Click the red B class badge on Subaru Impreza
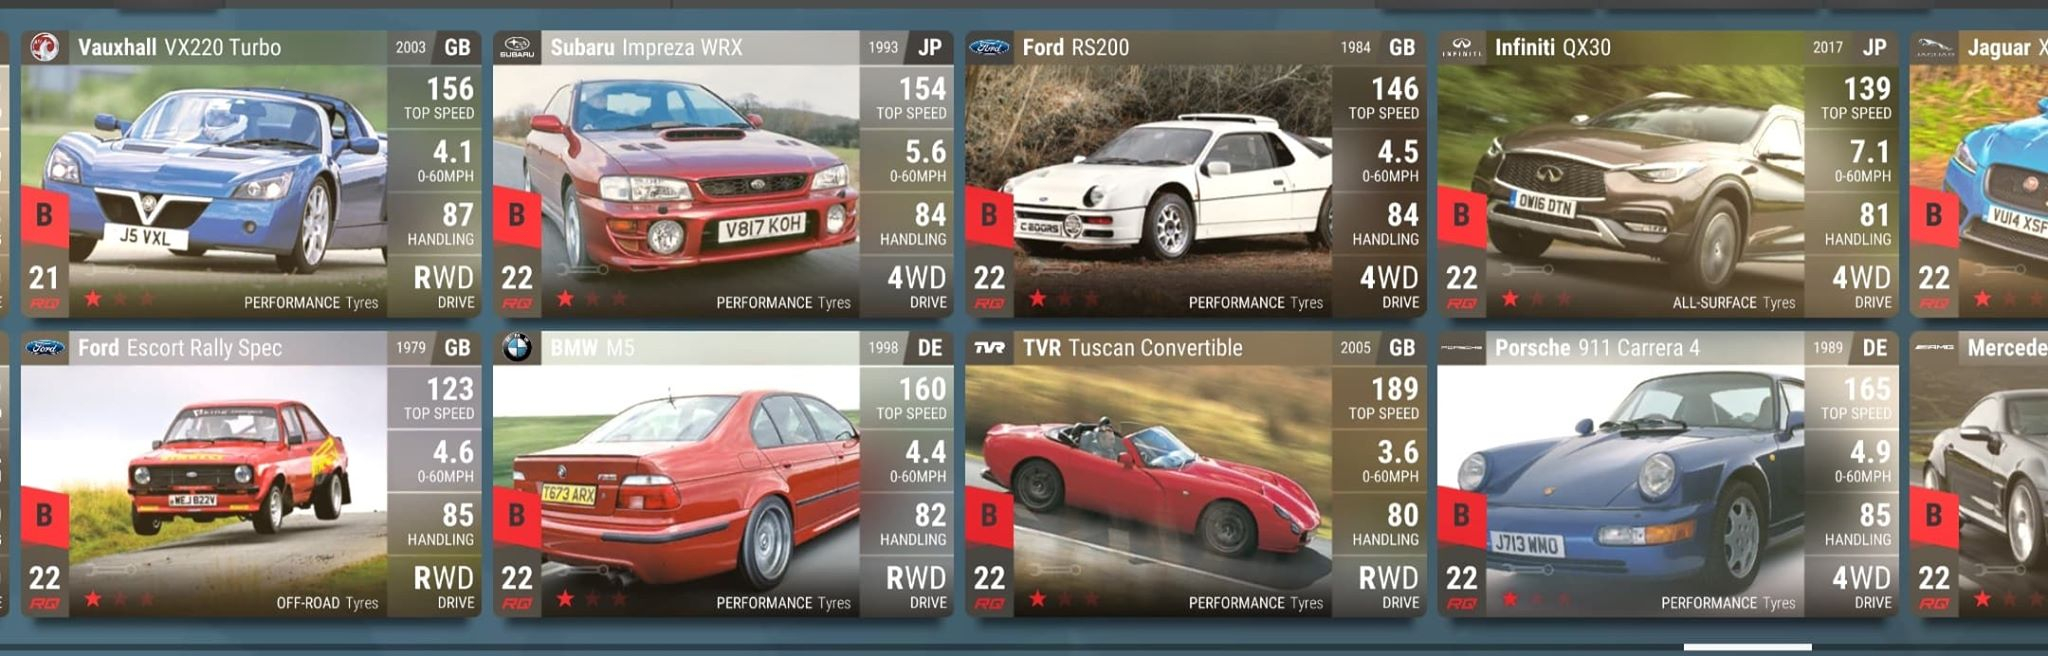 [x=517, y=215]
